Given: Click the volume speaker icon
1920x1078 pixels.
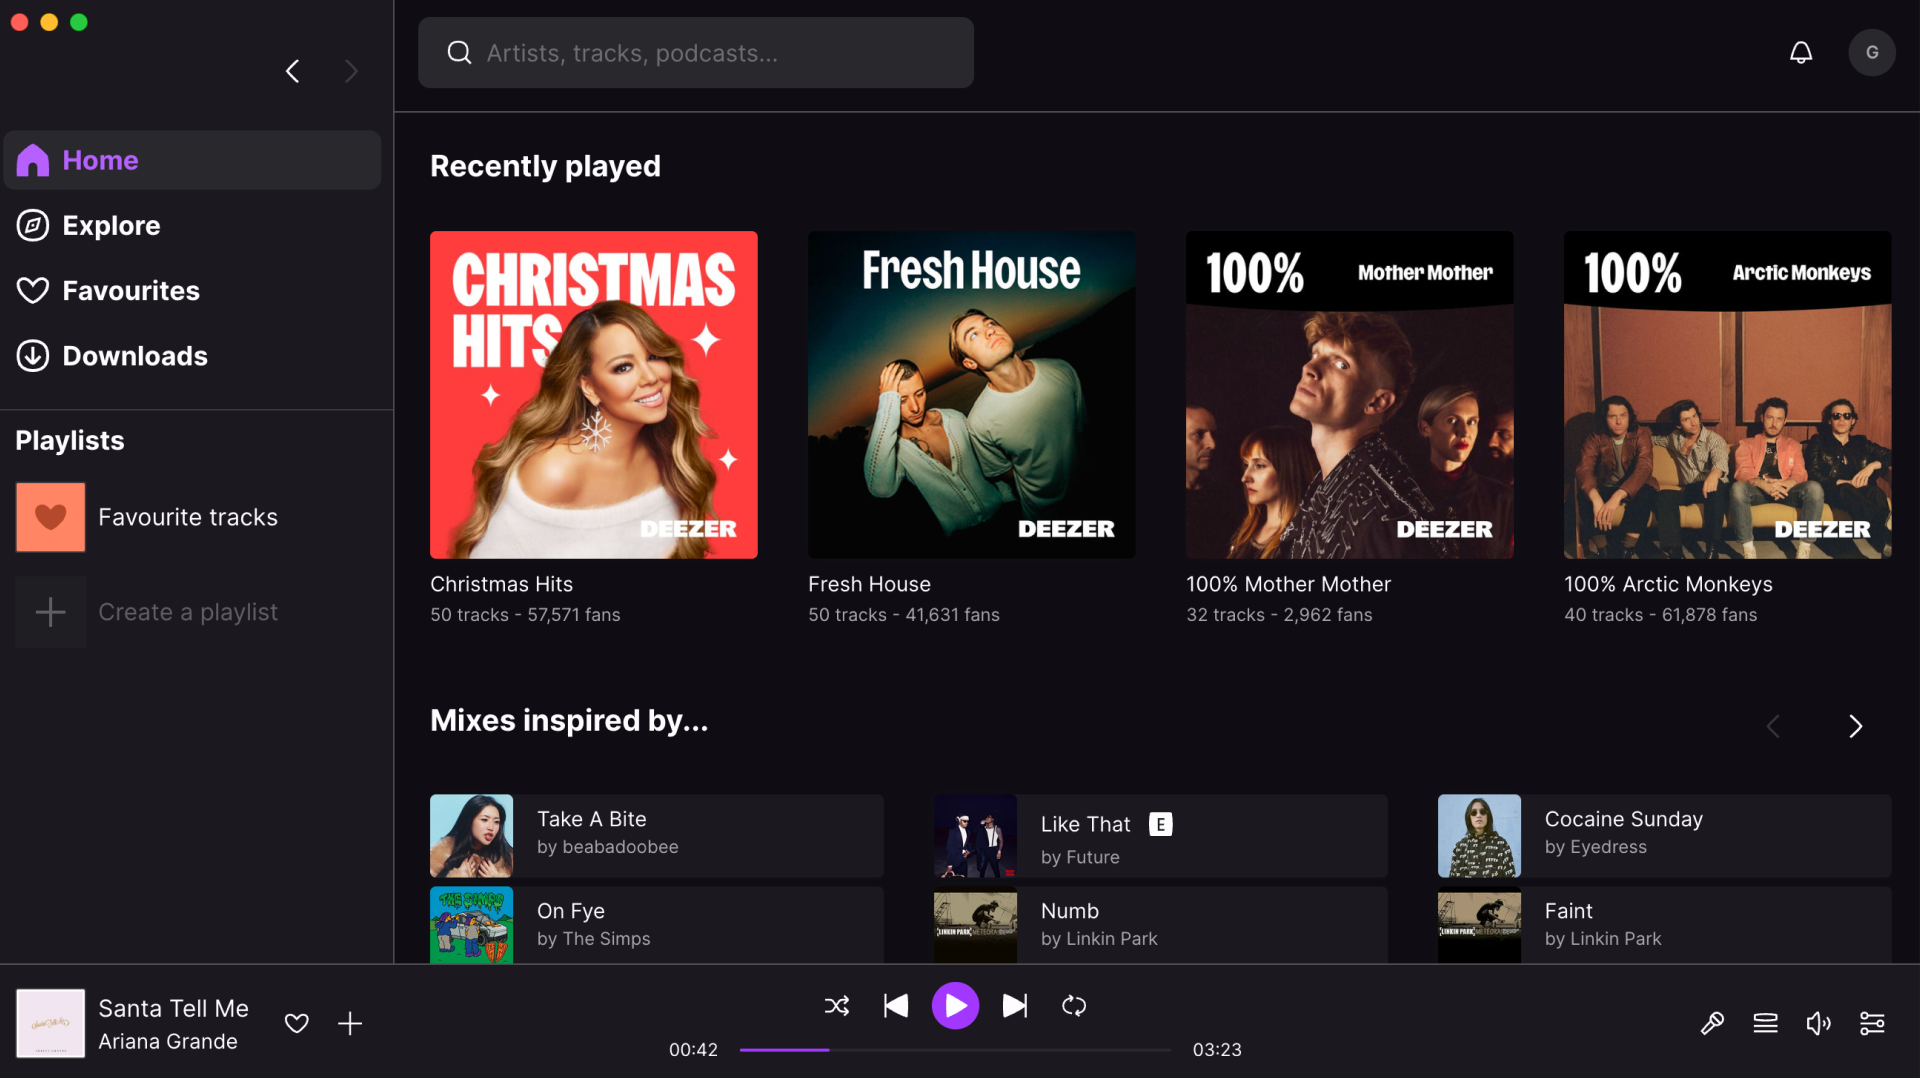Looking at the screenshot, I should click(x=1819, y=1023).
